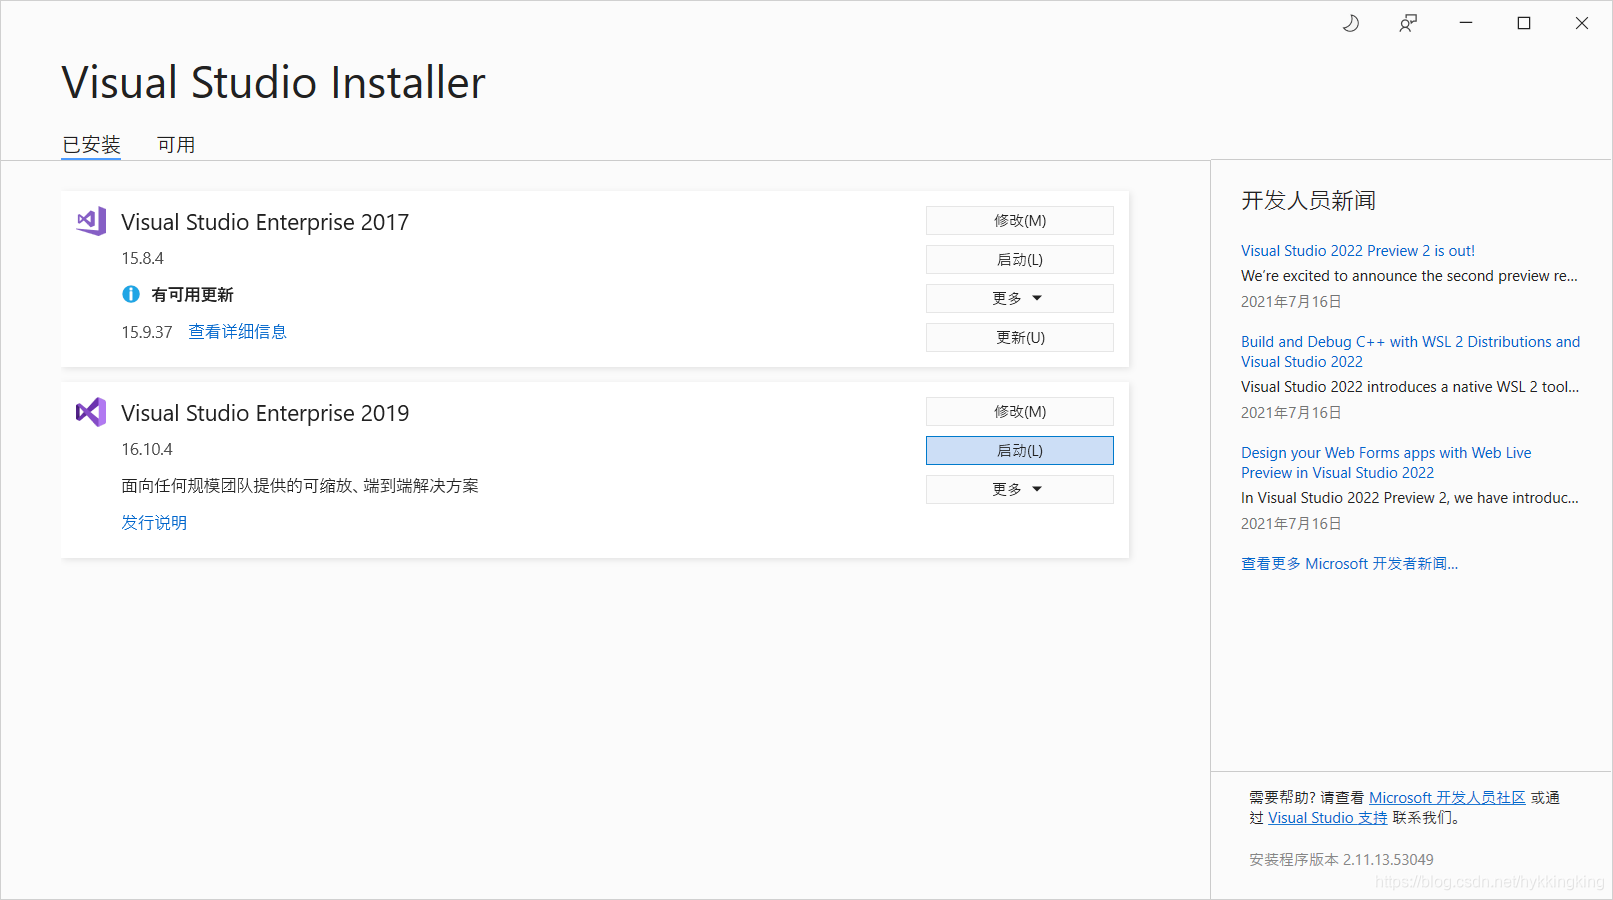Open news about Web Forms apps with Web Live Preview

pyautogui.click(x=1386, y=463)
